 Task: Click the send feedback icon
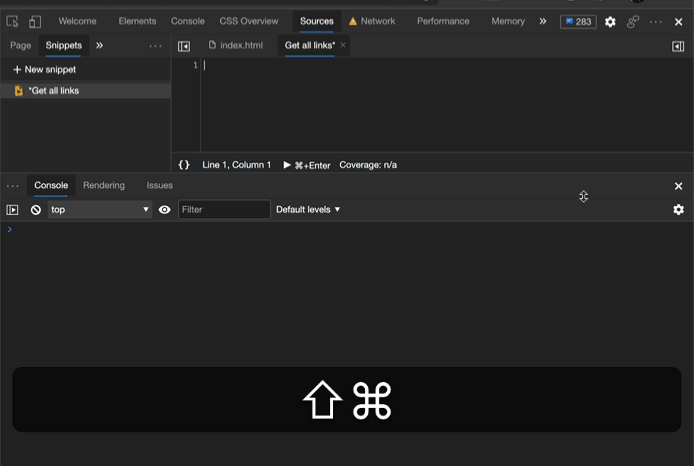633,22
